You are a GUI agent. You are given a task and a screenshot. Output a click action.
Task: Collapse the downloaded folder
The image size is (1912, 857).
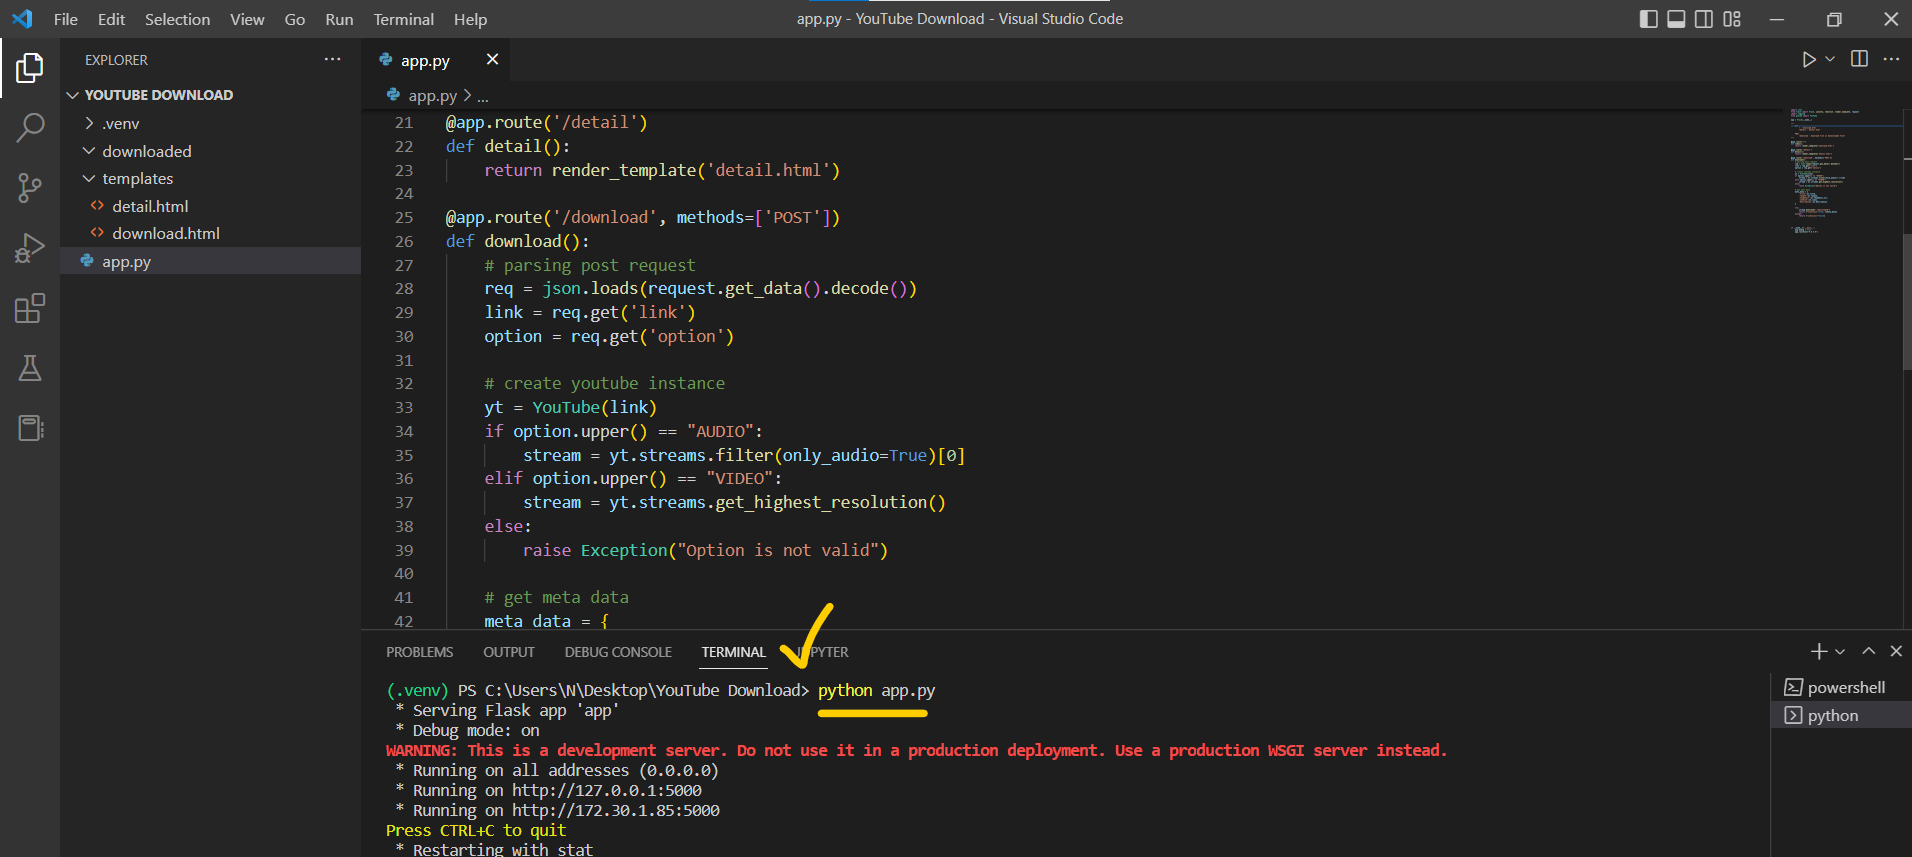tap(210, 151)
